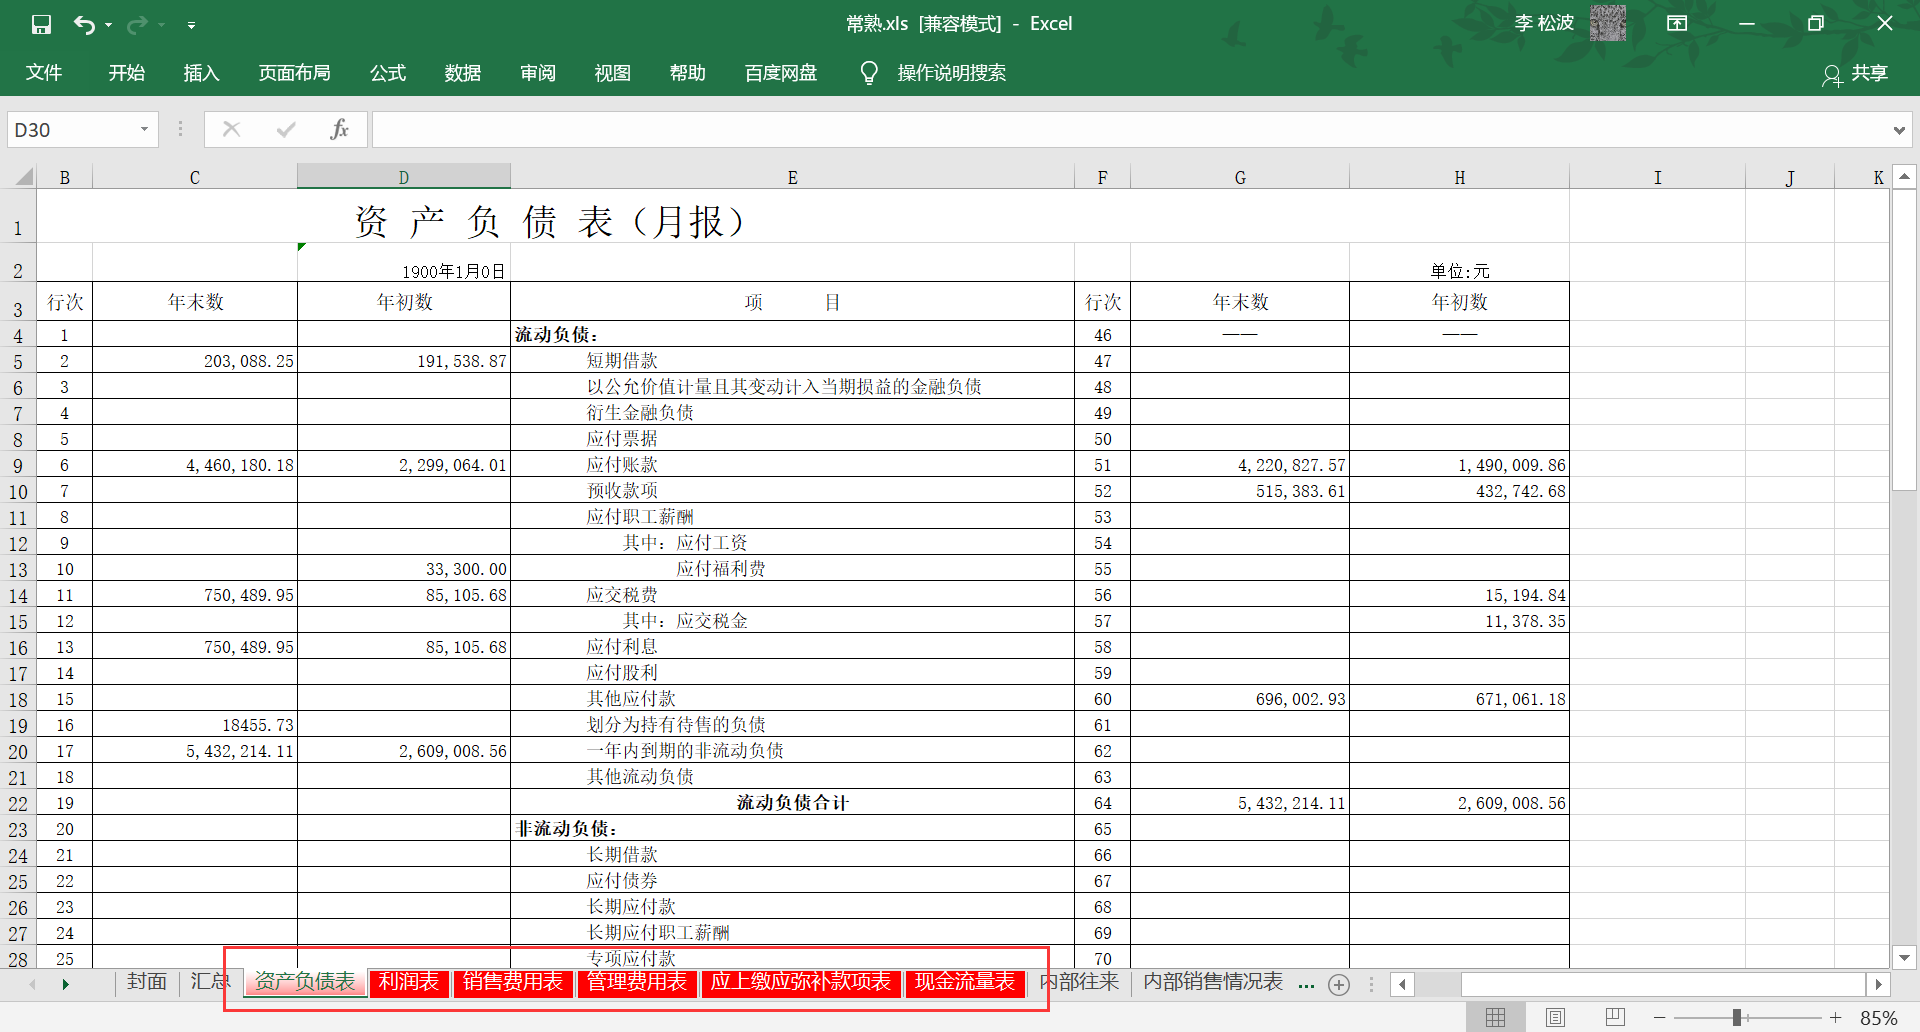Click the Ribbon Display Options icon

pyautogui.click(x=1677, y=23)
